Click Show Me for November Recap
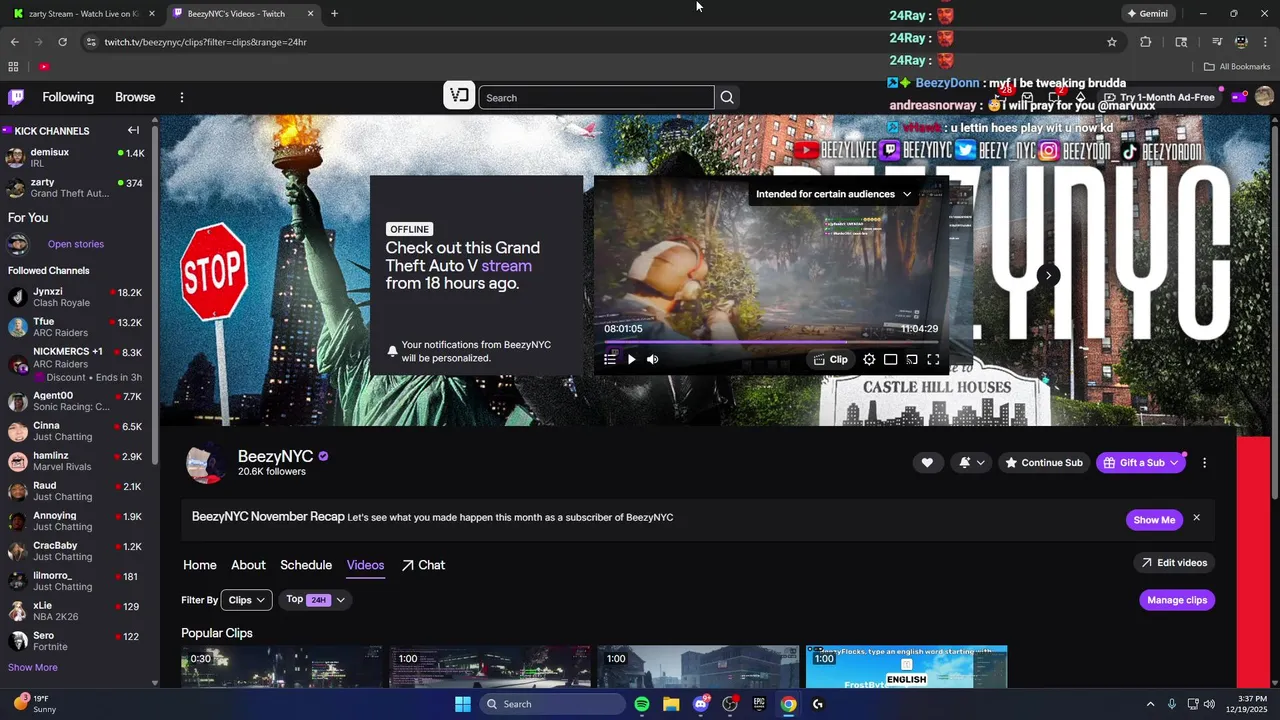 pos(1154,520)
